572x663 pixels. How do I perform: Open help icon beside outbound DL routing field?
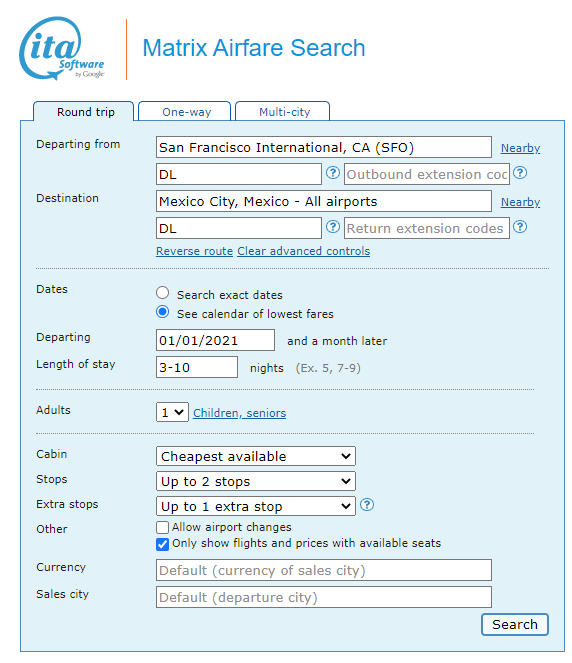tap(333, 173)
